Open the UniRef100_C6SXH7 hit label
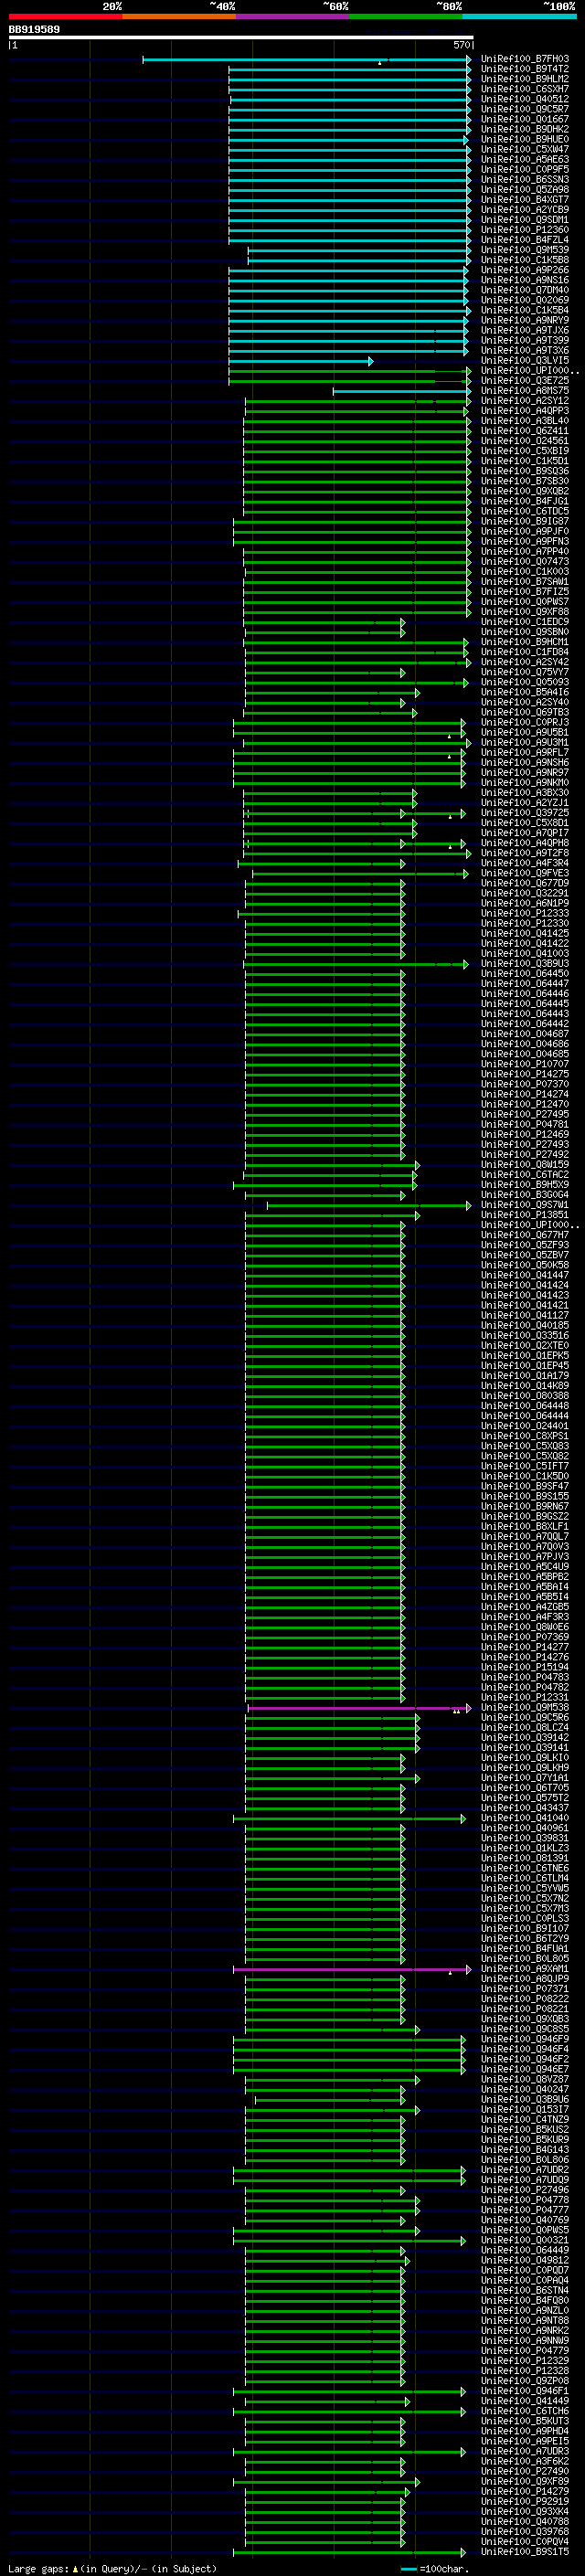The image size is (585, 2576). (525, 89)
